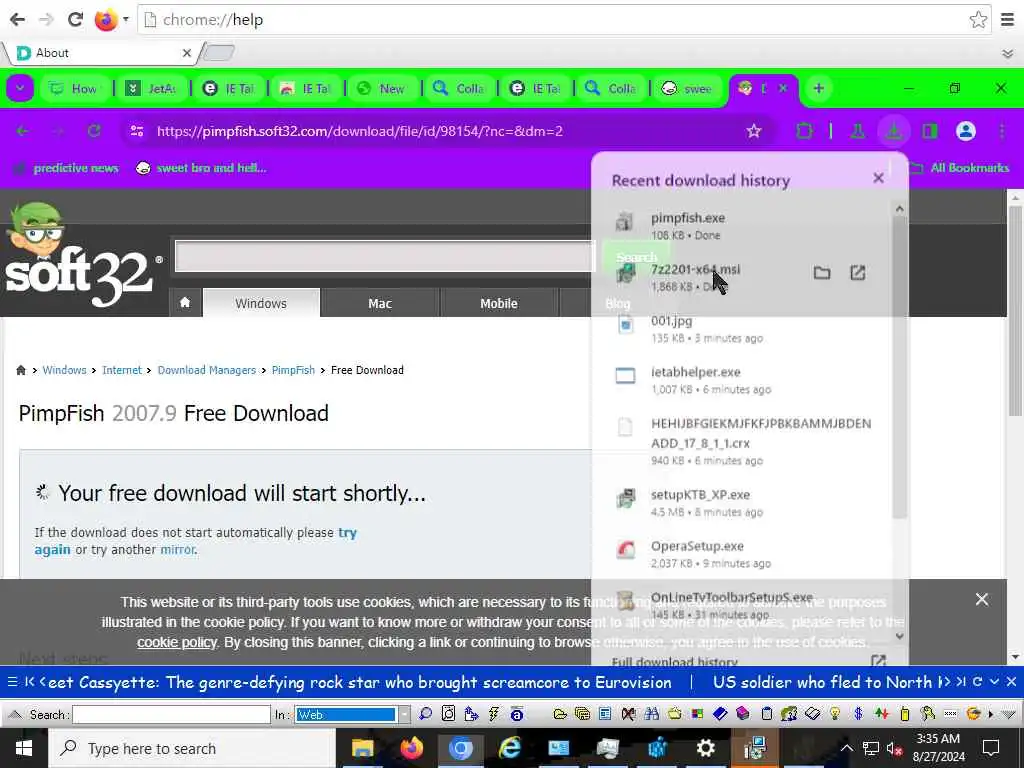Click the soft32 home icon tab

[x=185, y=302]
